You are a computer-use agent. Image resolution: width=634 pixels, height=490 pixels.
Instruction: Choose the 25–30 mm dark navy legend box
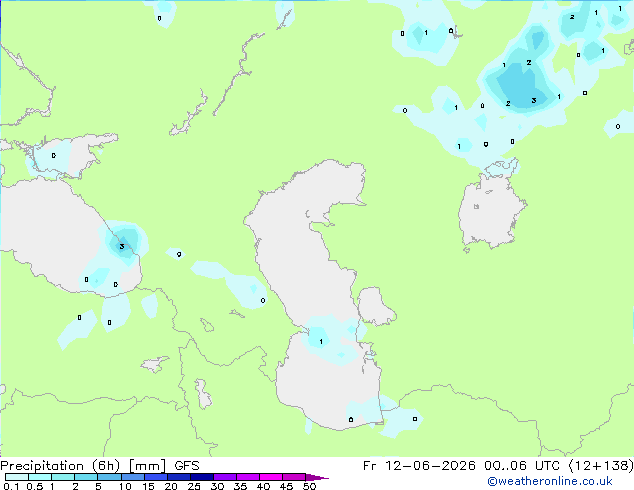pyautogui.click(x=201, y=477)
